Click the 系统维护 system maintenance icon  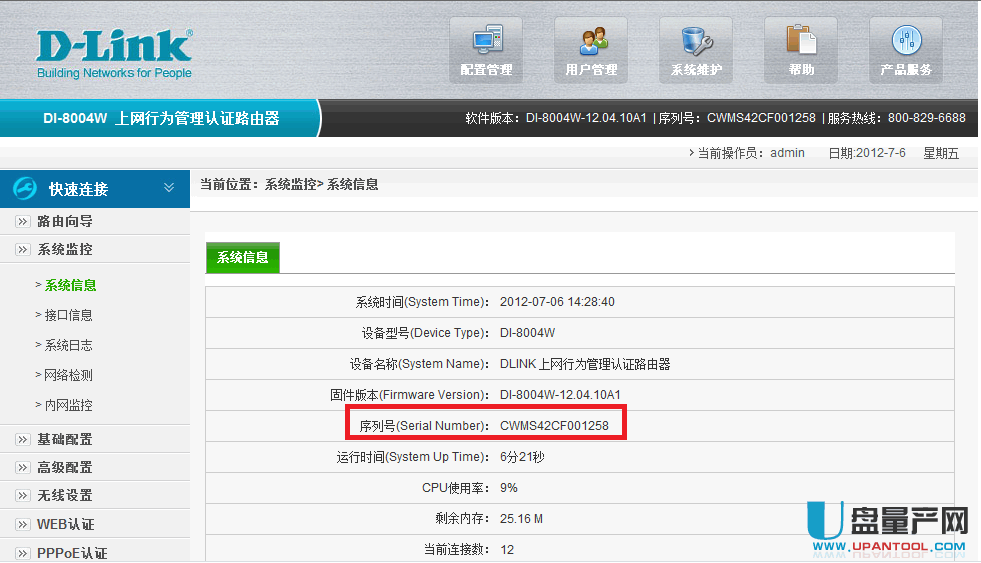(x=695, y=42)
